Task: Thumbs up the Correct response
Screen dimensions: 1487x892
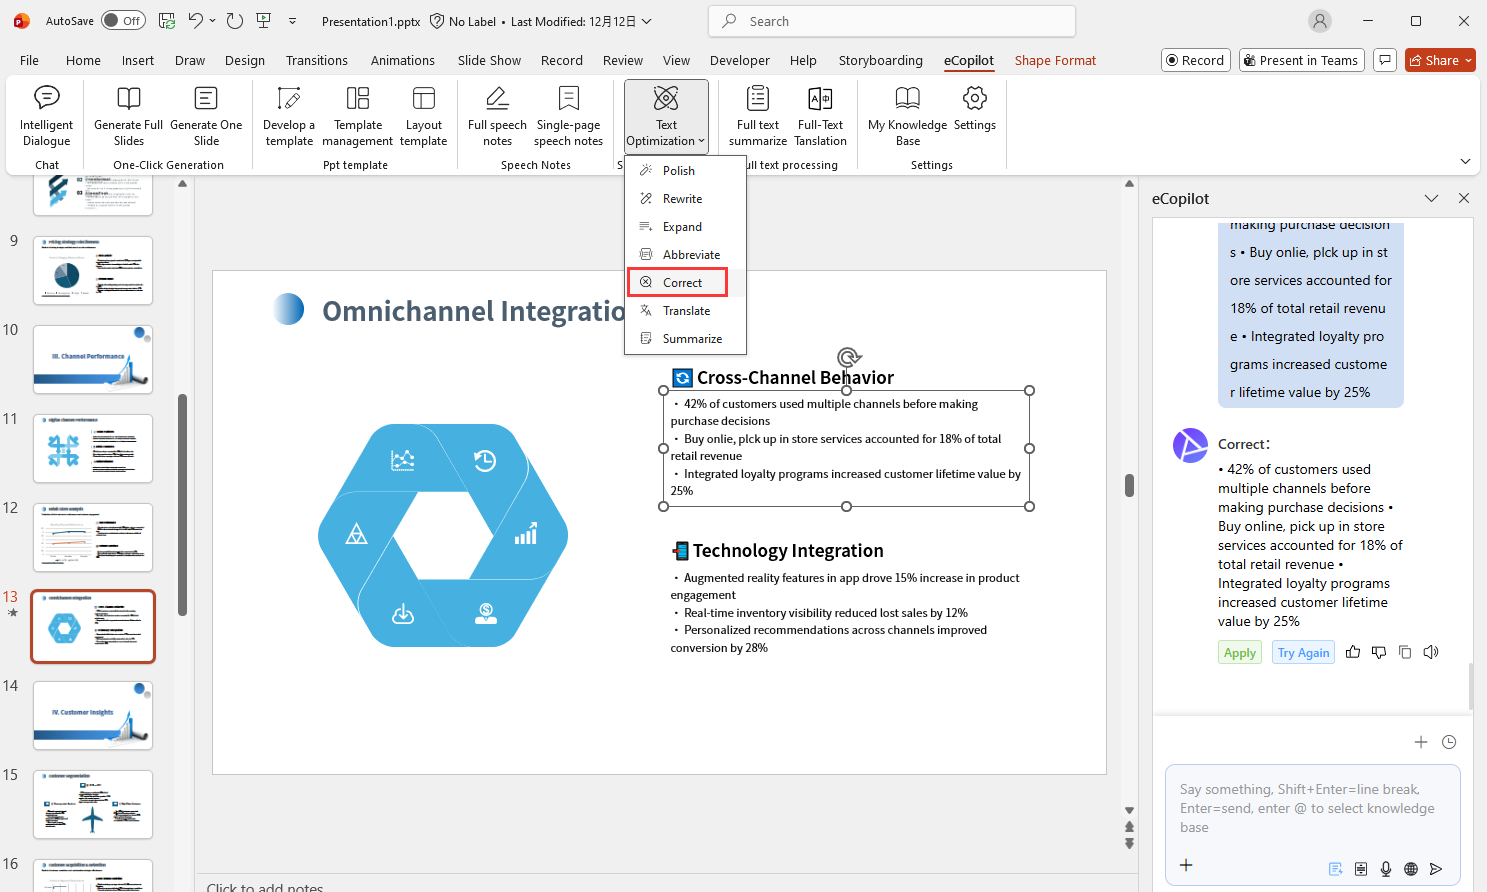Action: pyautogui.click(x=1353, y=652)
